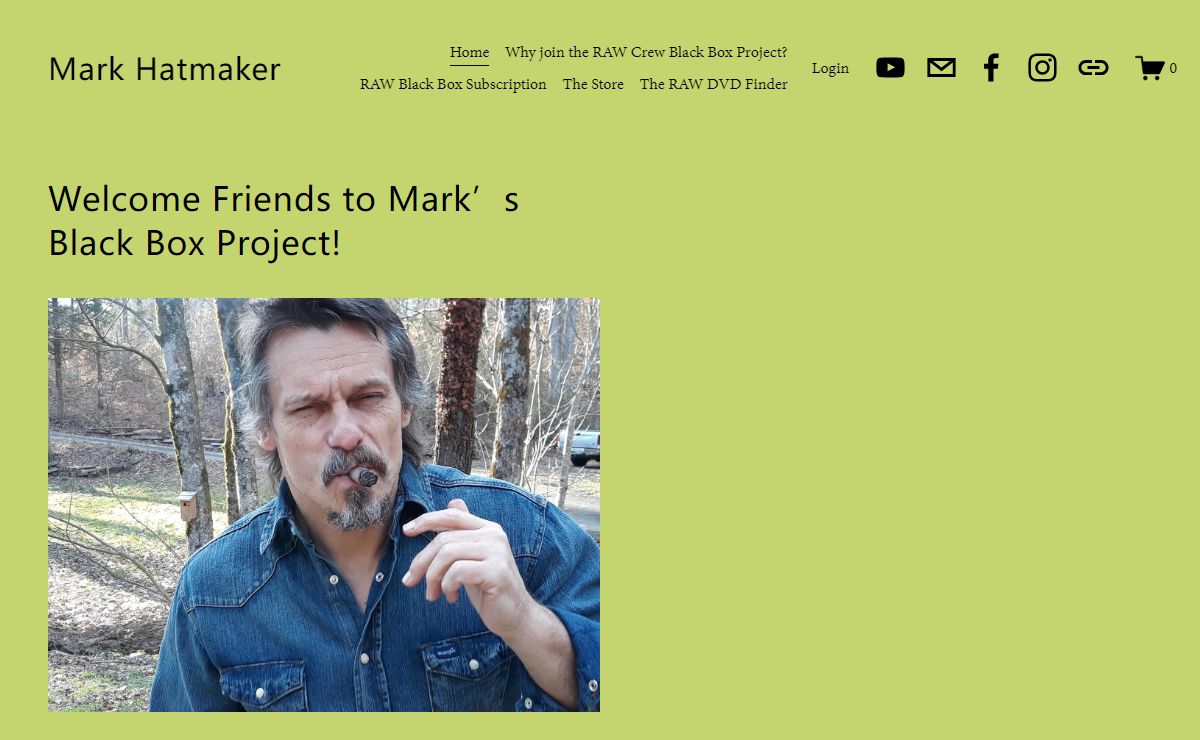Visit the Facebook page icon
Viewport: 1200px width, 740px height.
tap(991, 68)
